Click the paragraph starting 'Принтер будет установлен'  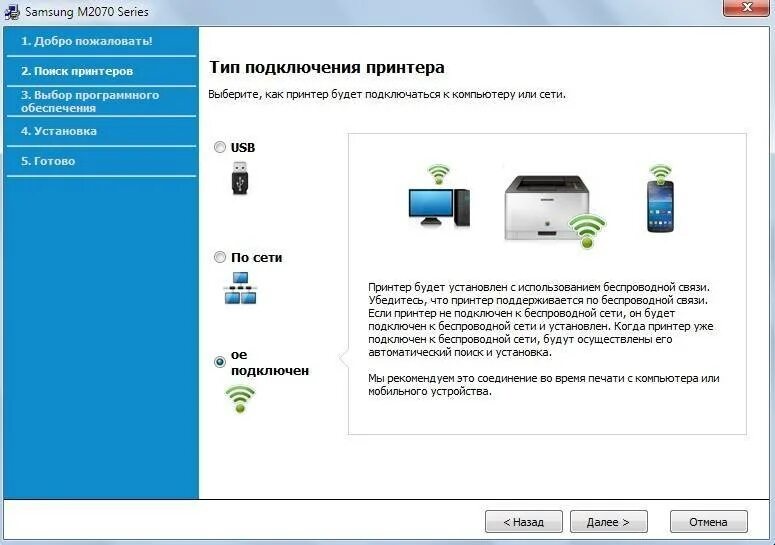[541, 320]
